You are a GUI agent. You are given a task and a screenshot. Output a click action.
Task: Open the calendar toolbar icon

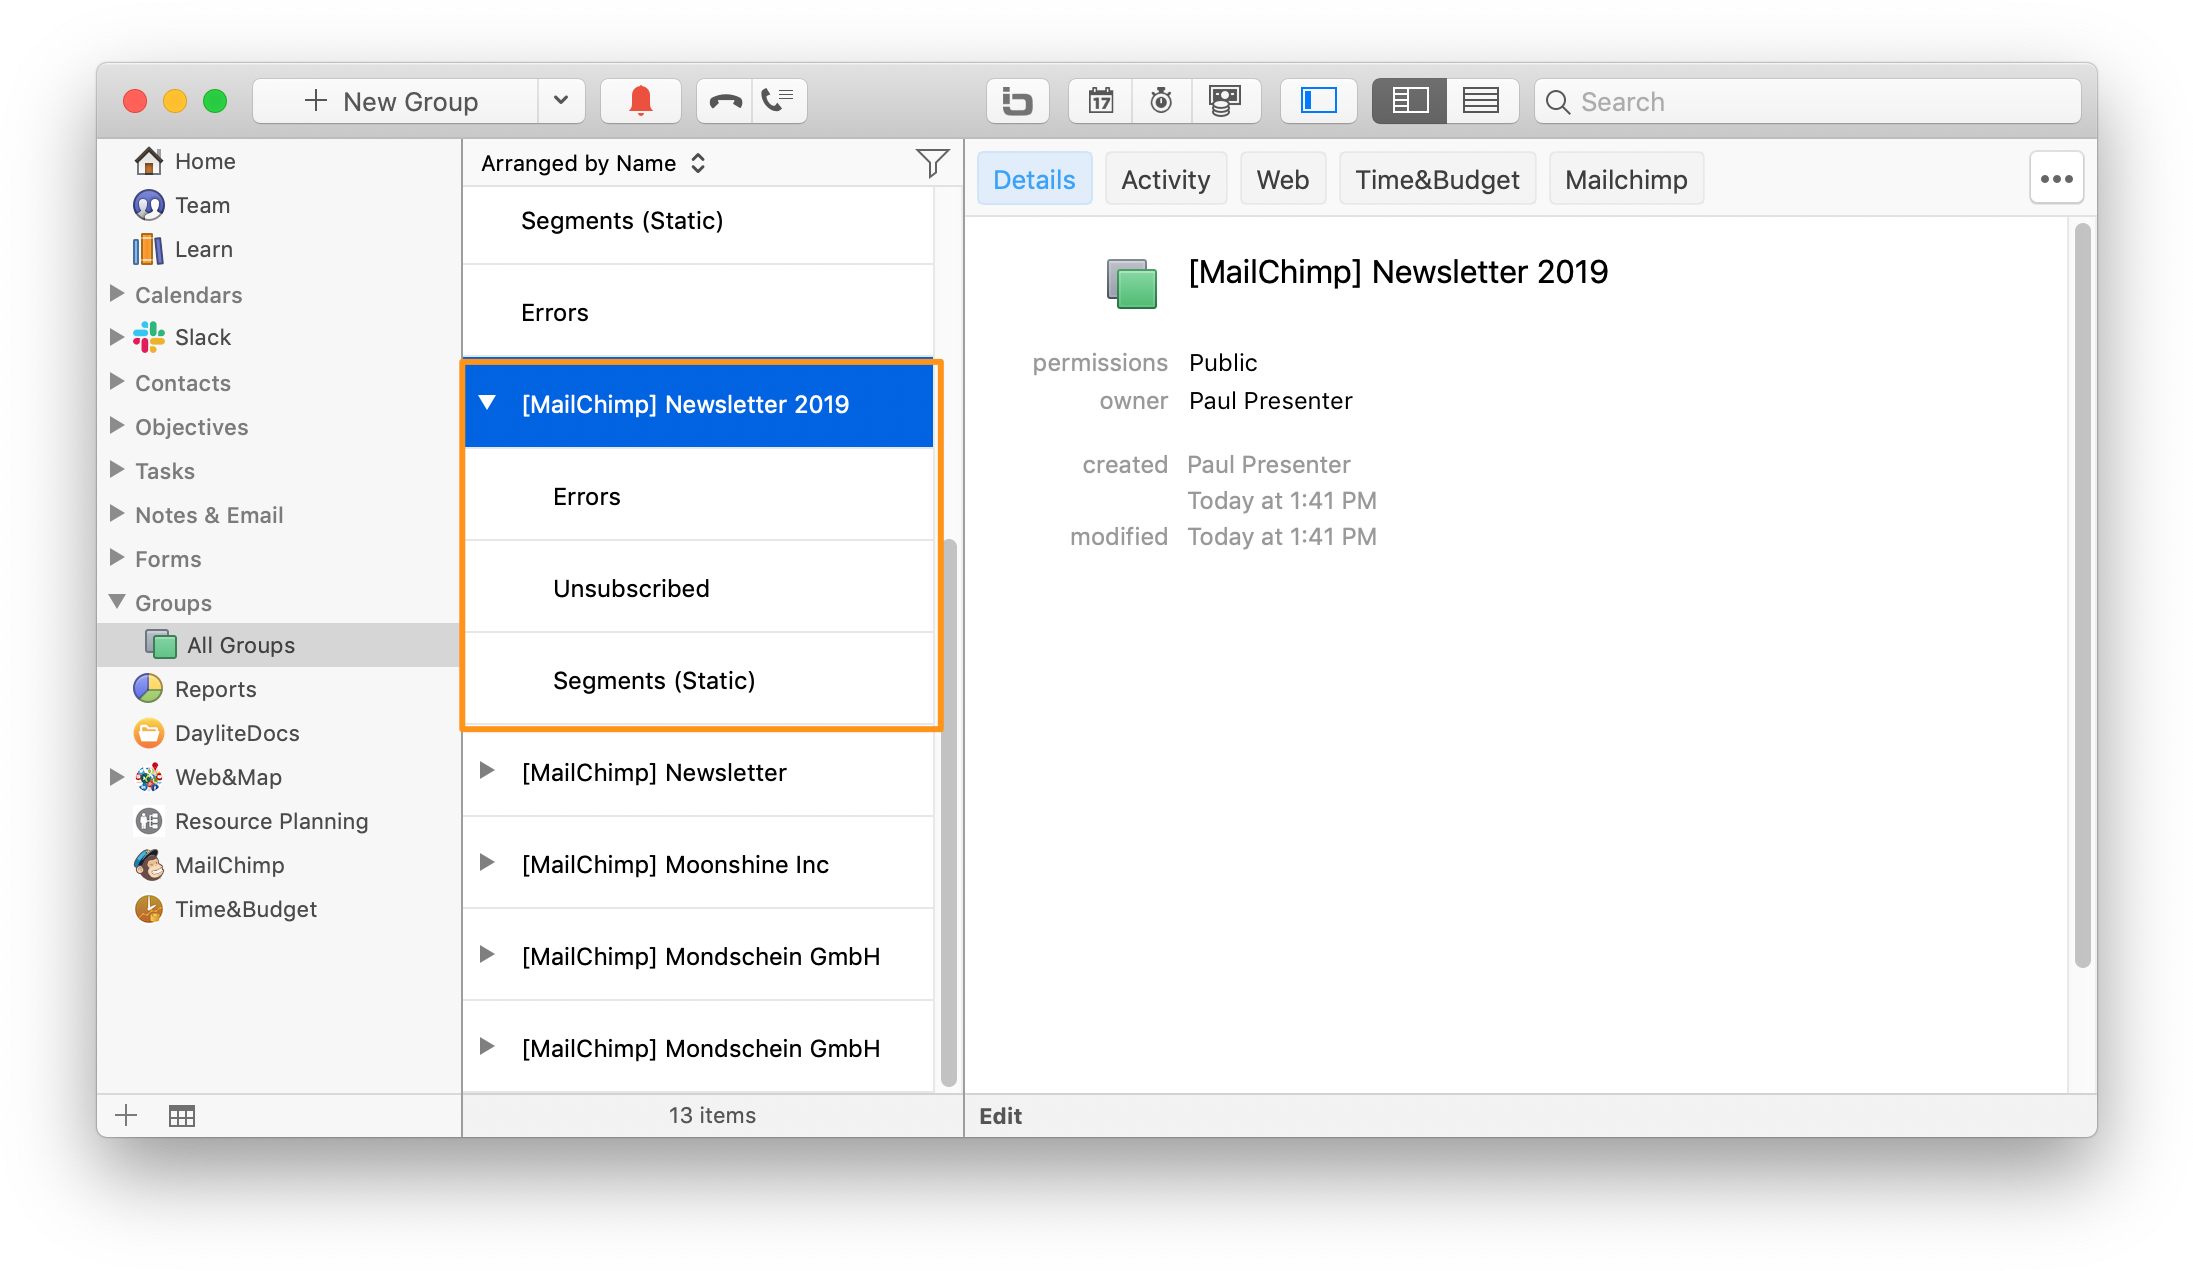tap(1101, 101)
